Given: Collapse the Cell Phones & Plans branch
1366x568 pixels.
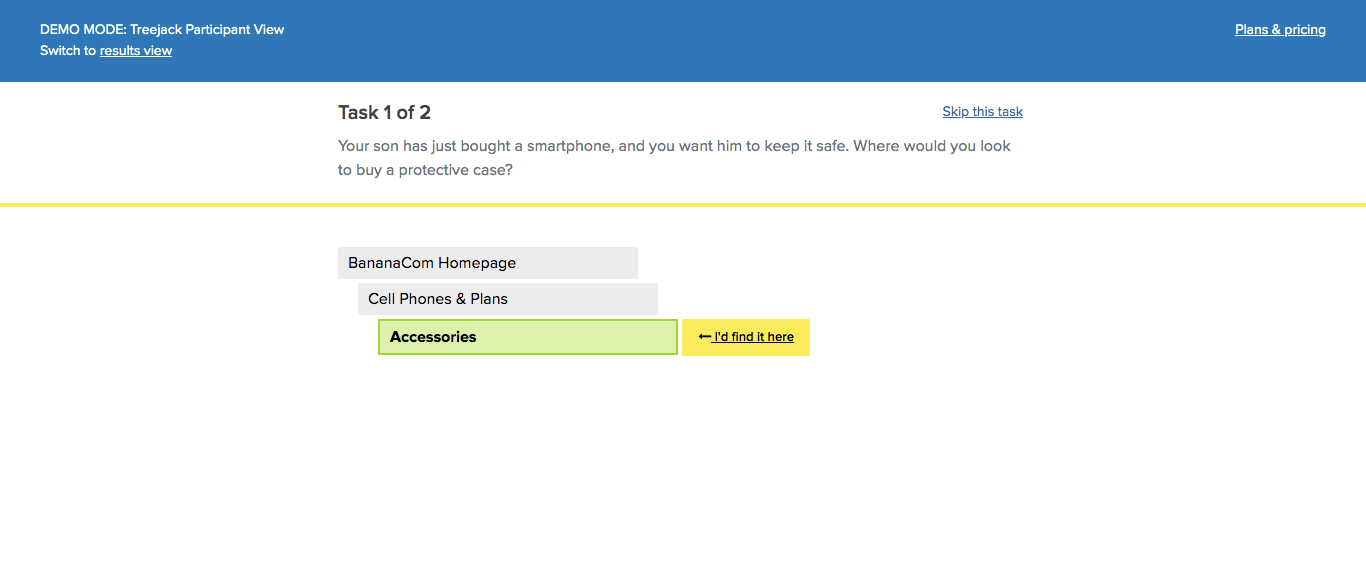Looking at the screenshot, I should [508, 299].
